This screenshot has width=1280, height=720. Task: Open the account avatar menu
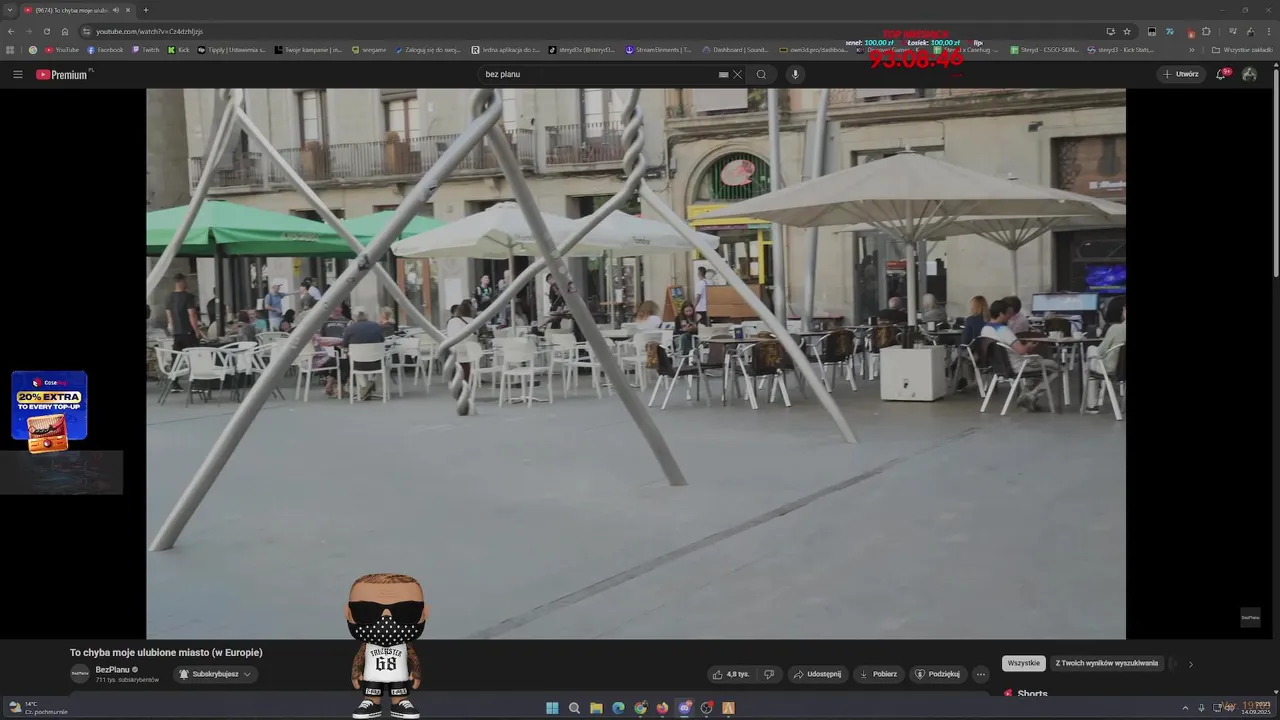pyautogui.click(x=1249, y=74)
